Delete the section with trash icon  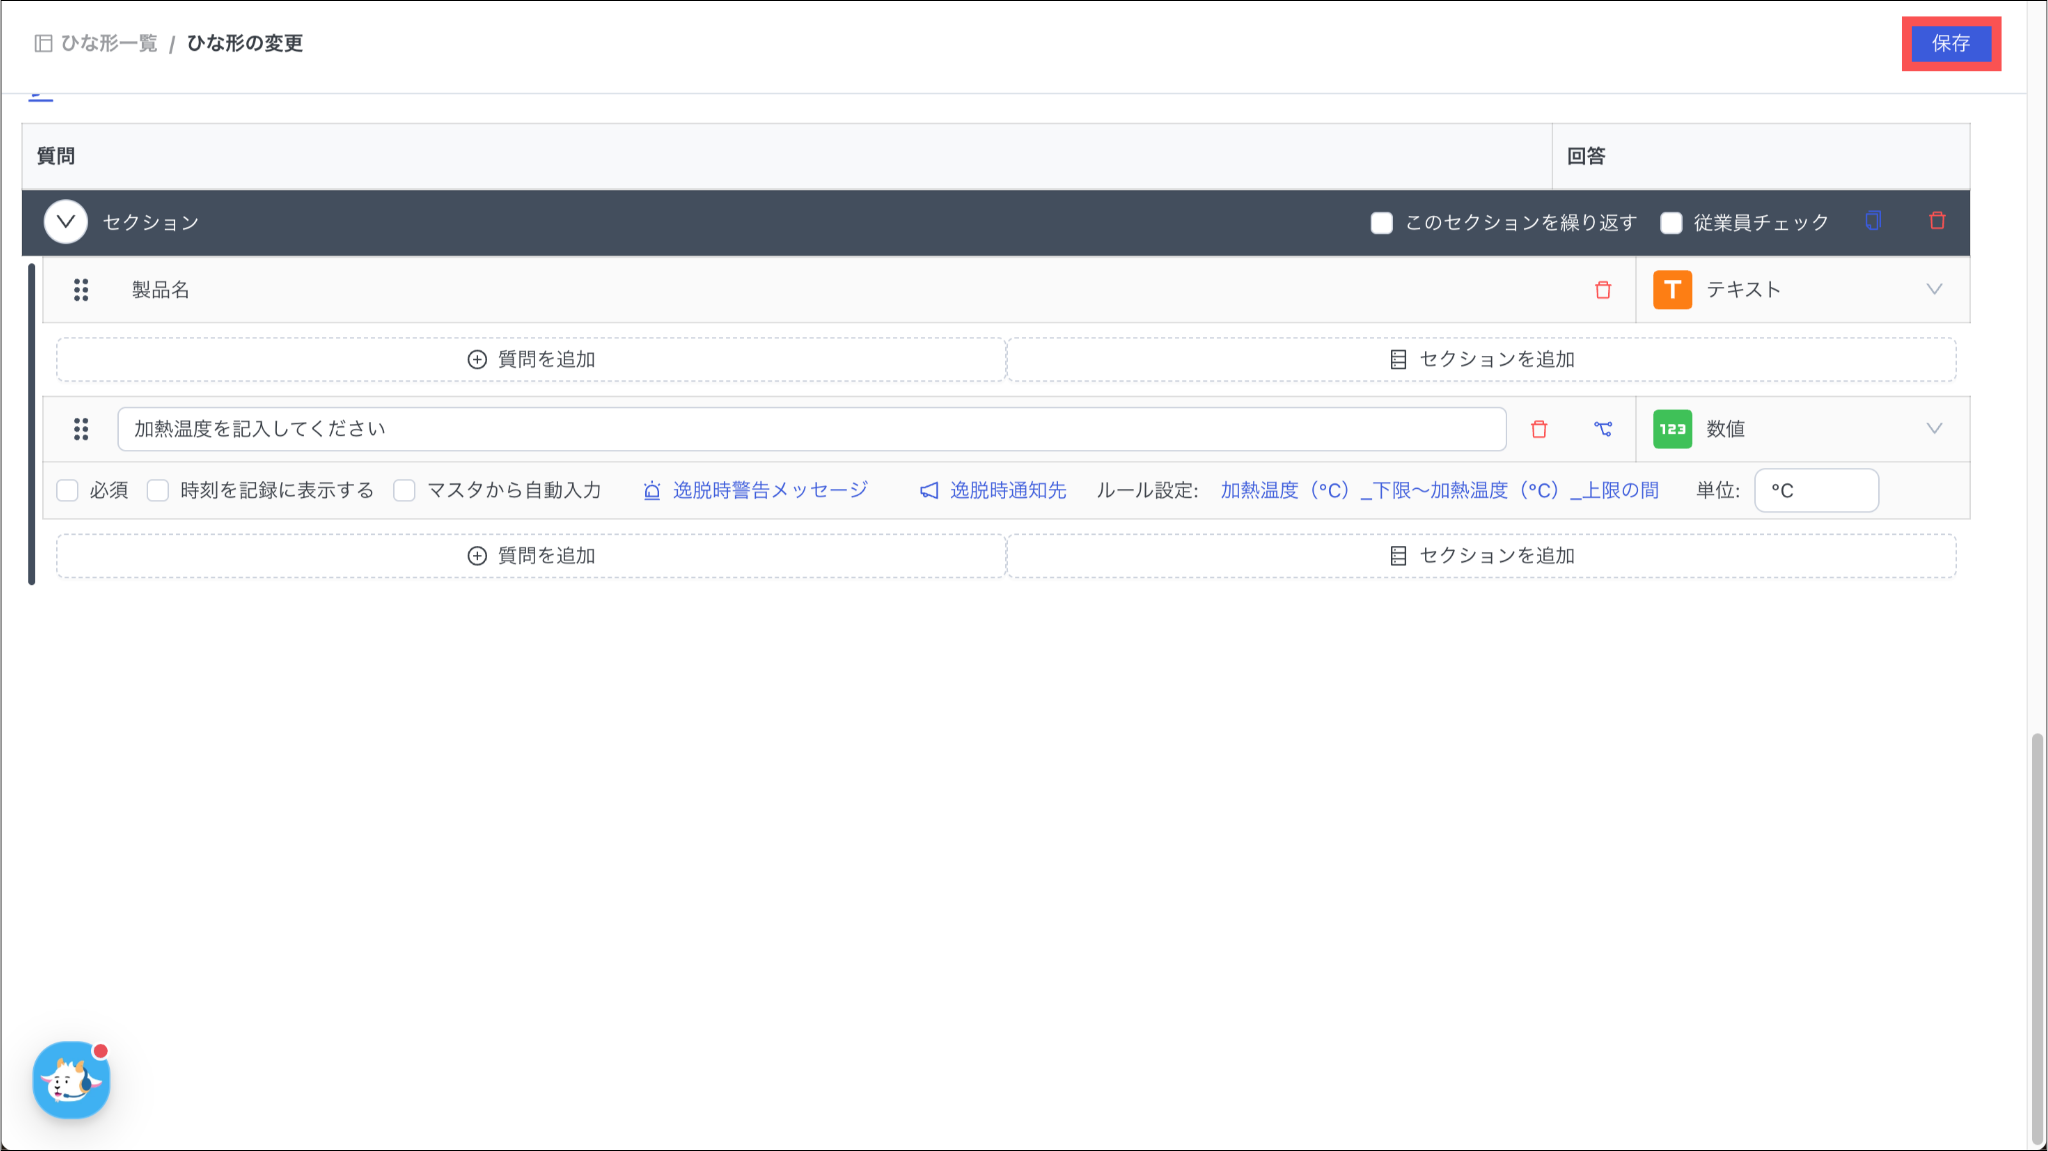(1937, 221)
